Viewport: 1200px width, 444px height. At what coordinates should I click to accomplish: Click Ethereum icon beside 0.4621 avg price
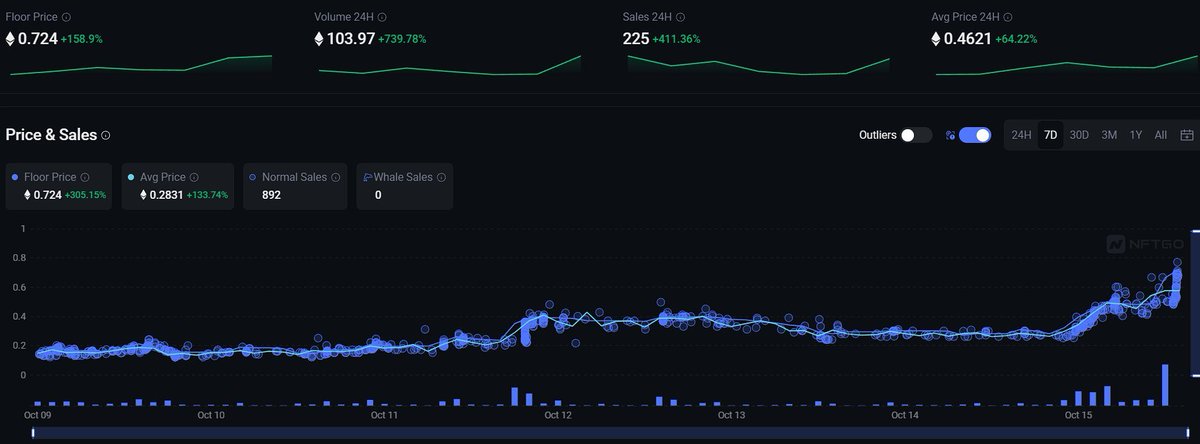click(936, 39)
